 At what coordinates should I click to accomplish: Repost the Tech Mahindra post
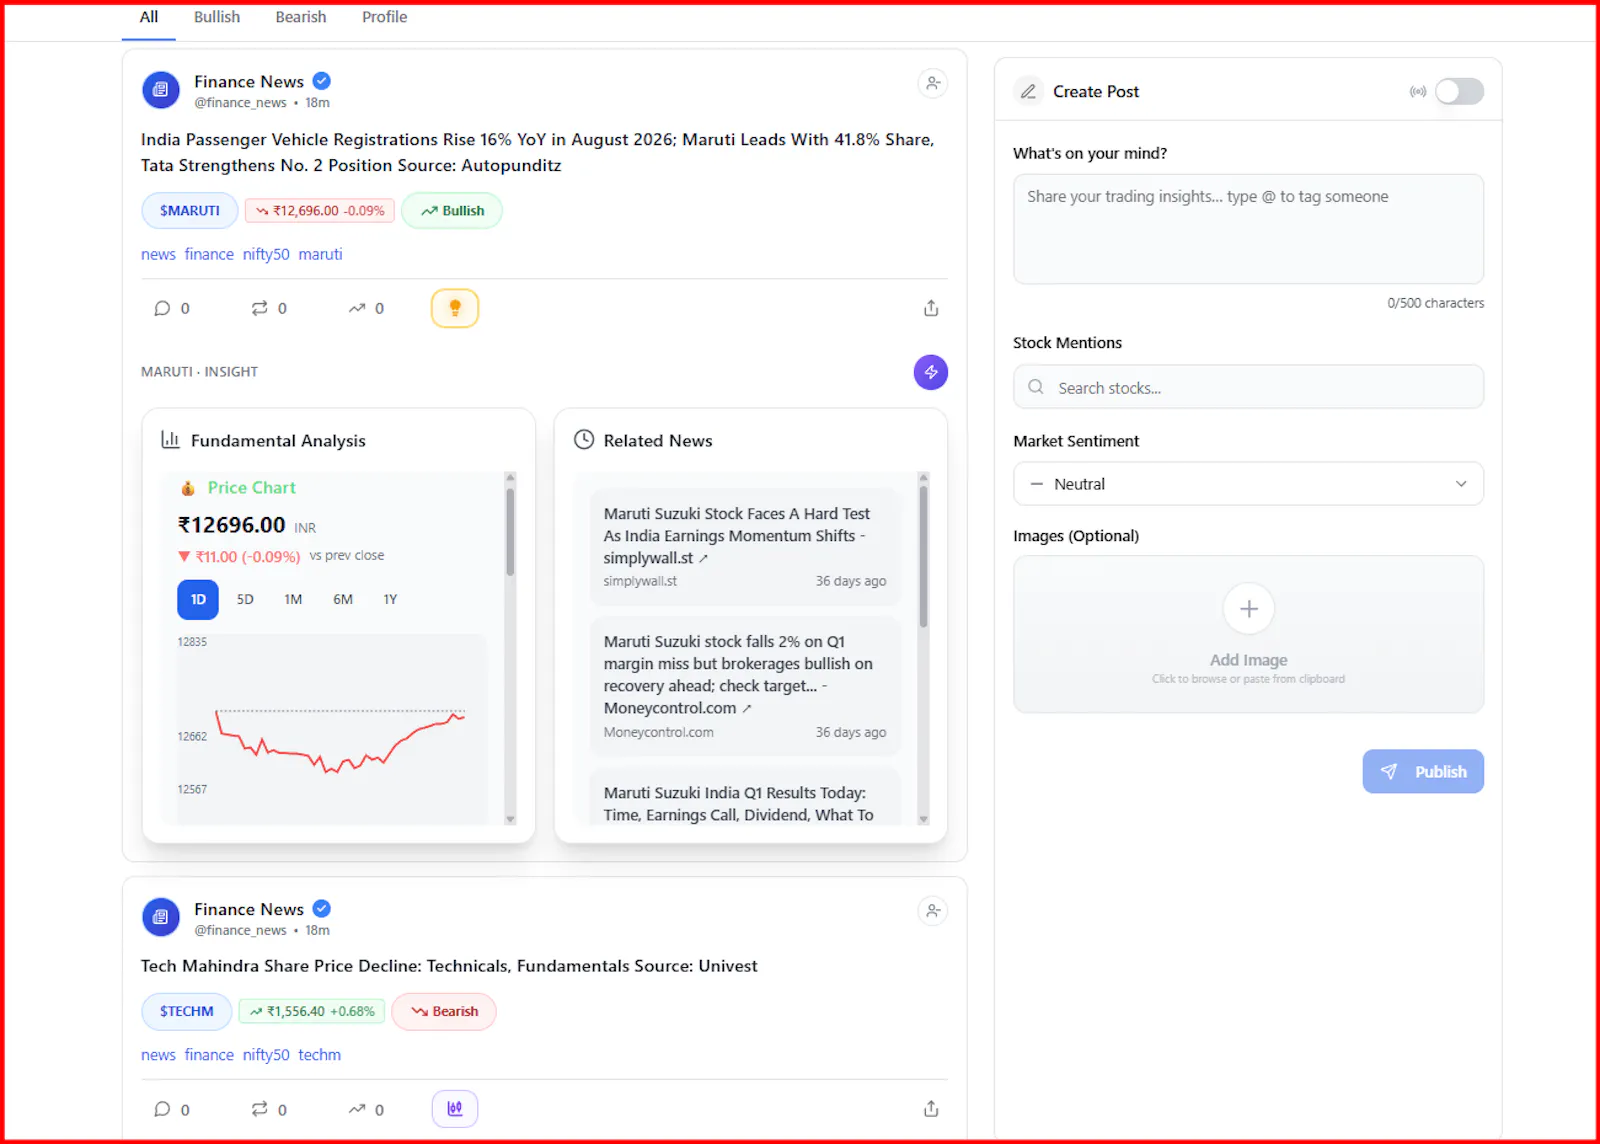[x=269, y=1109]
